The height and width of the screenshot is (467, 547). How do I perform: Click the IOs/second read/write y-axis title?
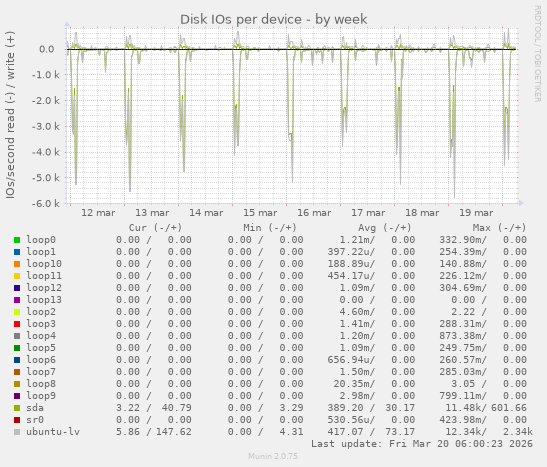pos(10,115)
